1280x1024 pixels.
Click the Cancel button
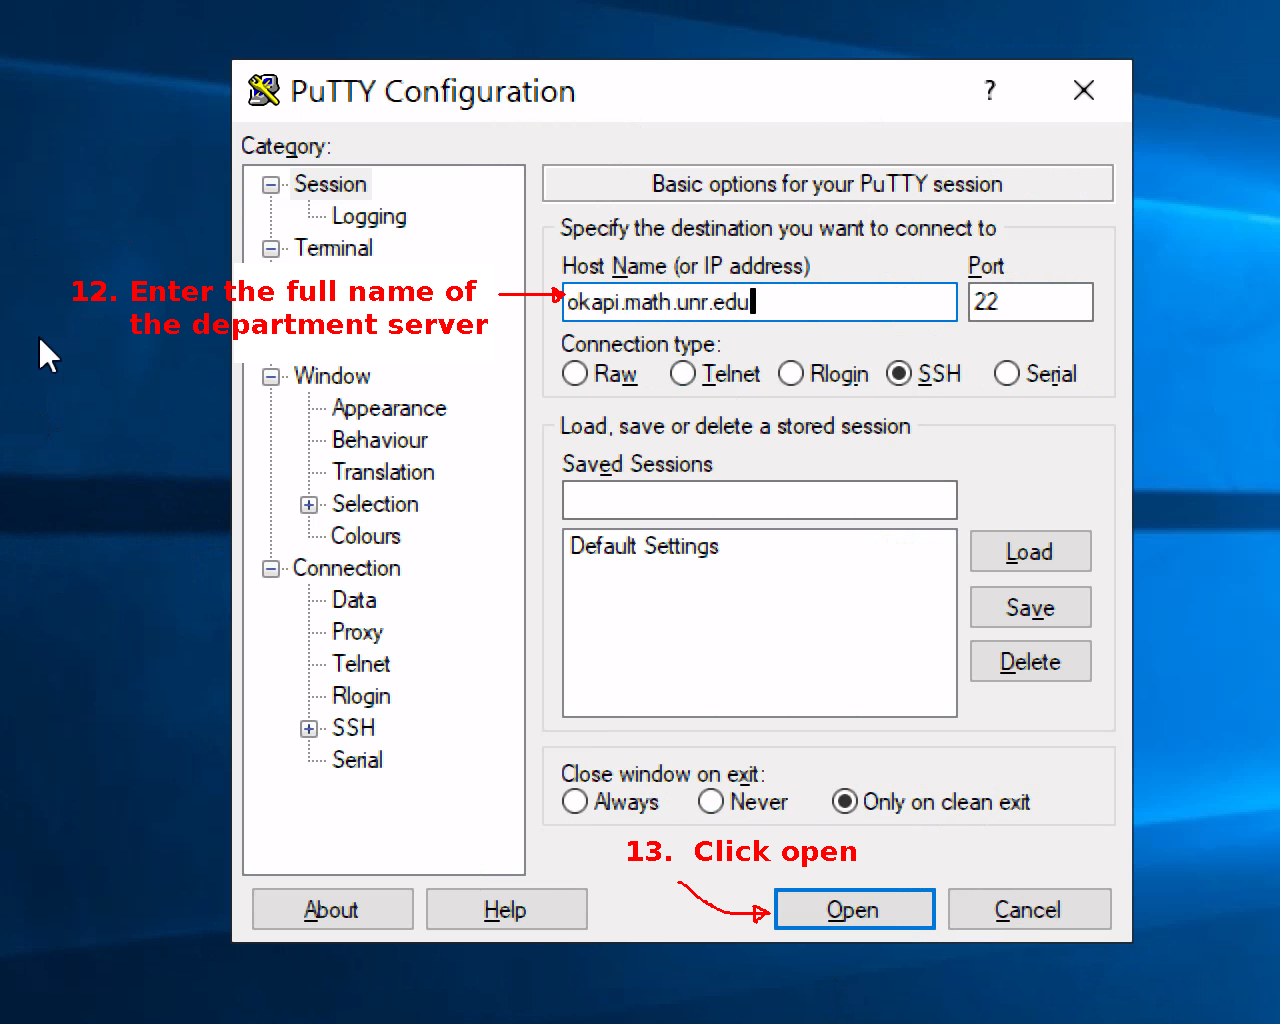coord(1029,909)
